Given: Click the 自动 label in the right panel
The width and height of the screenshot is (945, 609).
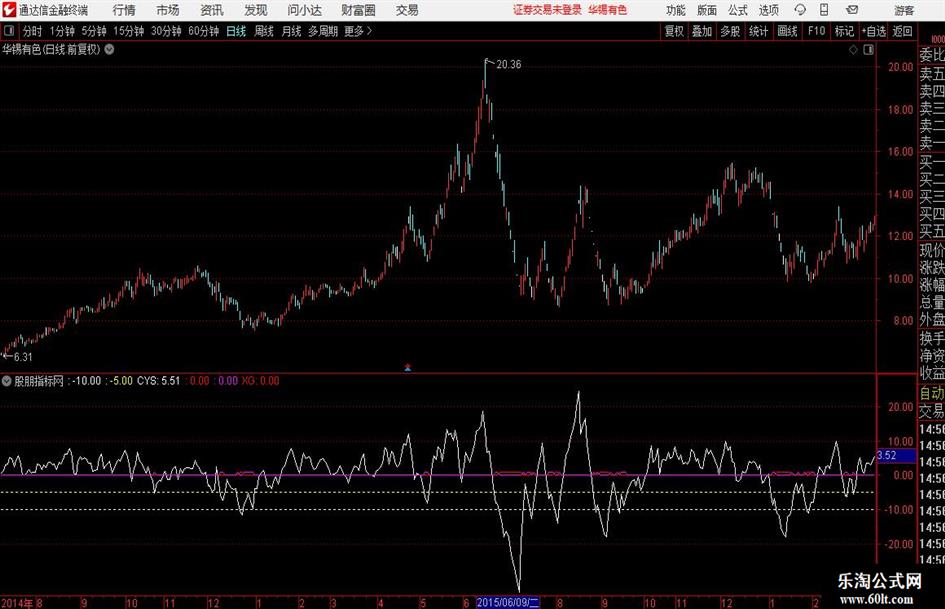Looking at the screenshot, I should click(x=932, y=393).
